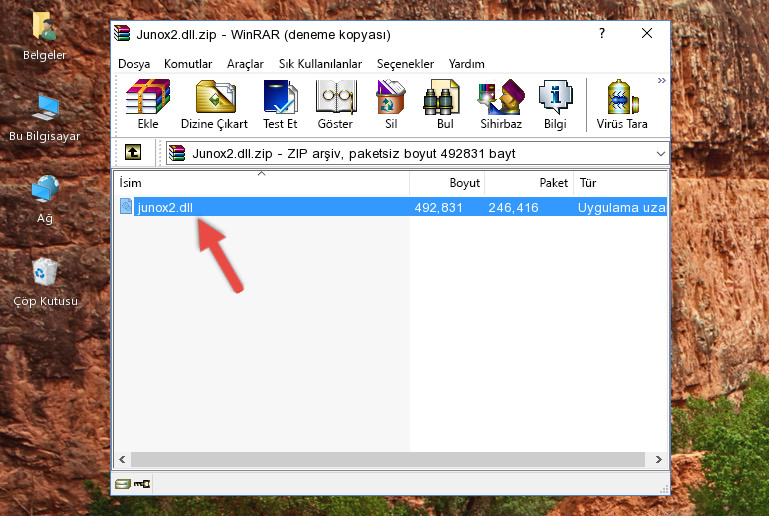Sort files by İsim column
Image resolution: width=769 pixels, height=516 pixels.
click(262, 183)
